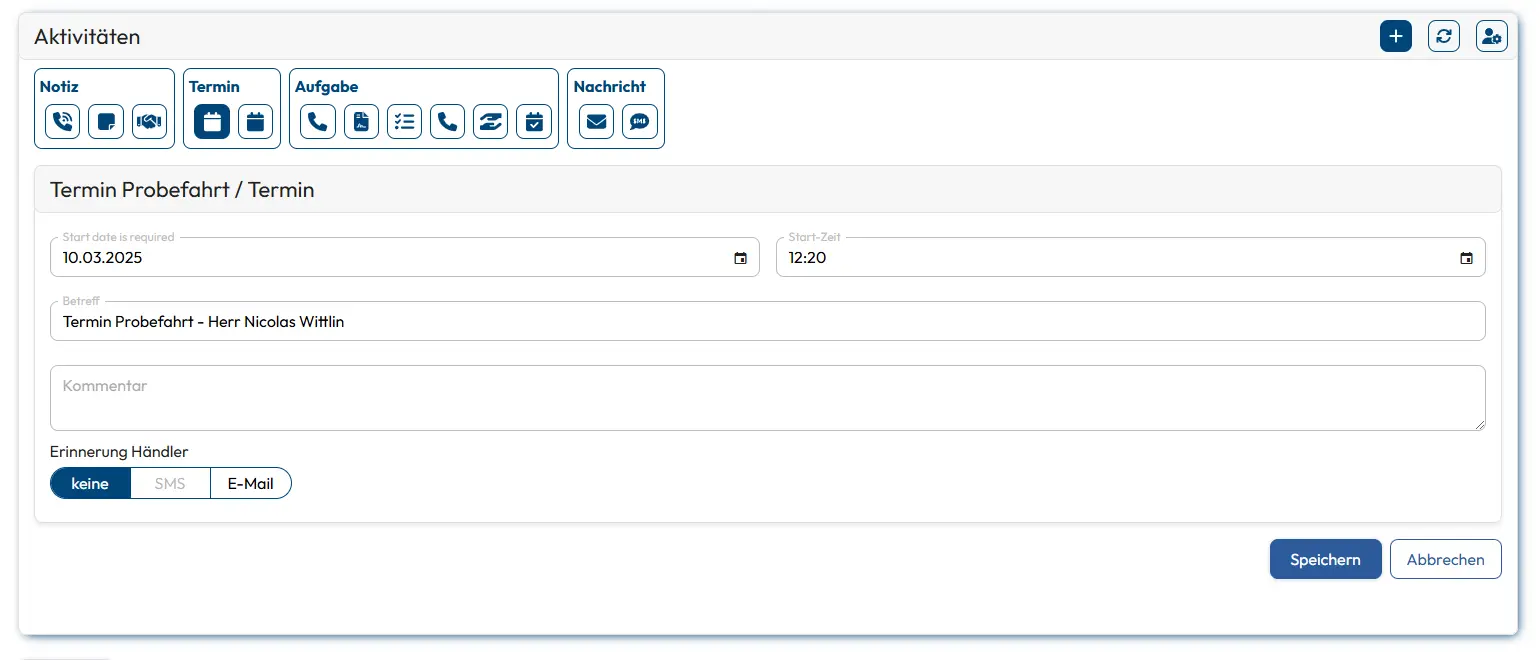This screenshot has width=1540, height=660.
Task: Click the Speichern button
Action: coord(1325,559)
